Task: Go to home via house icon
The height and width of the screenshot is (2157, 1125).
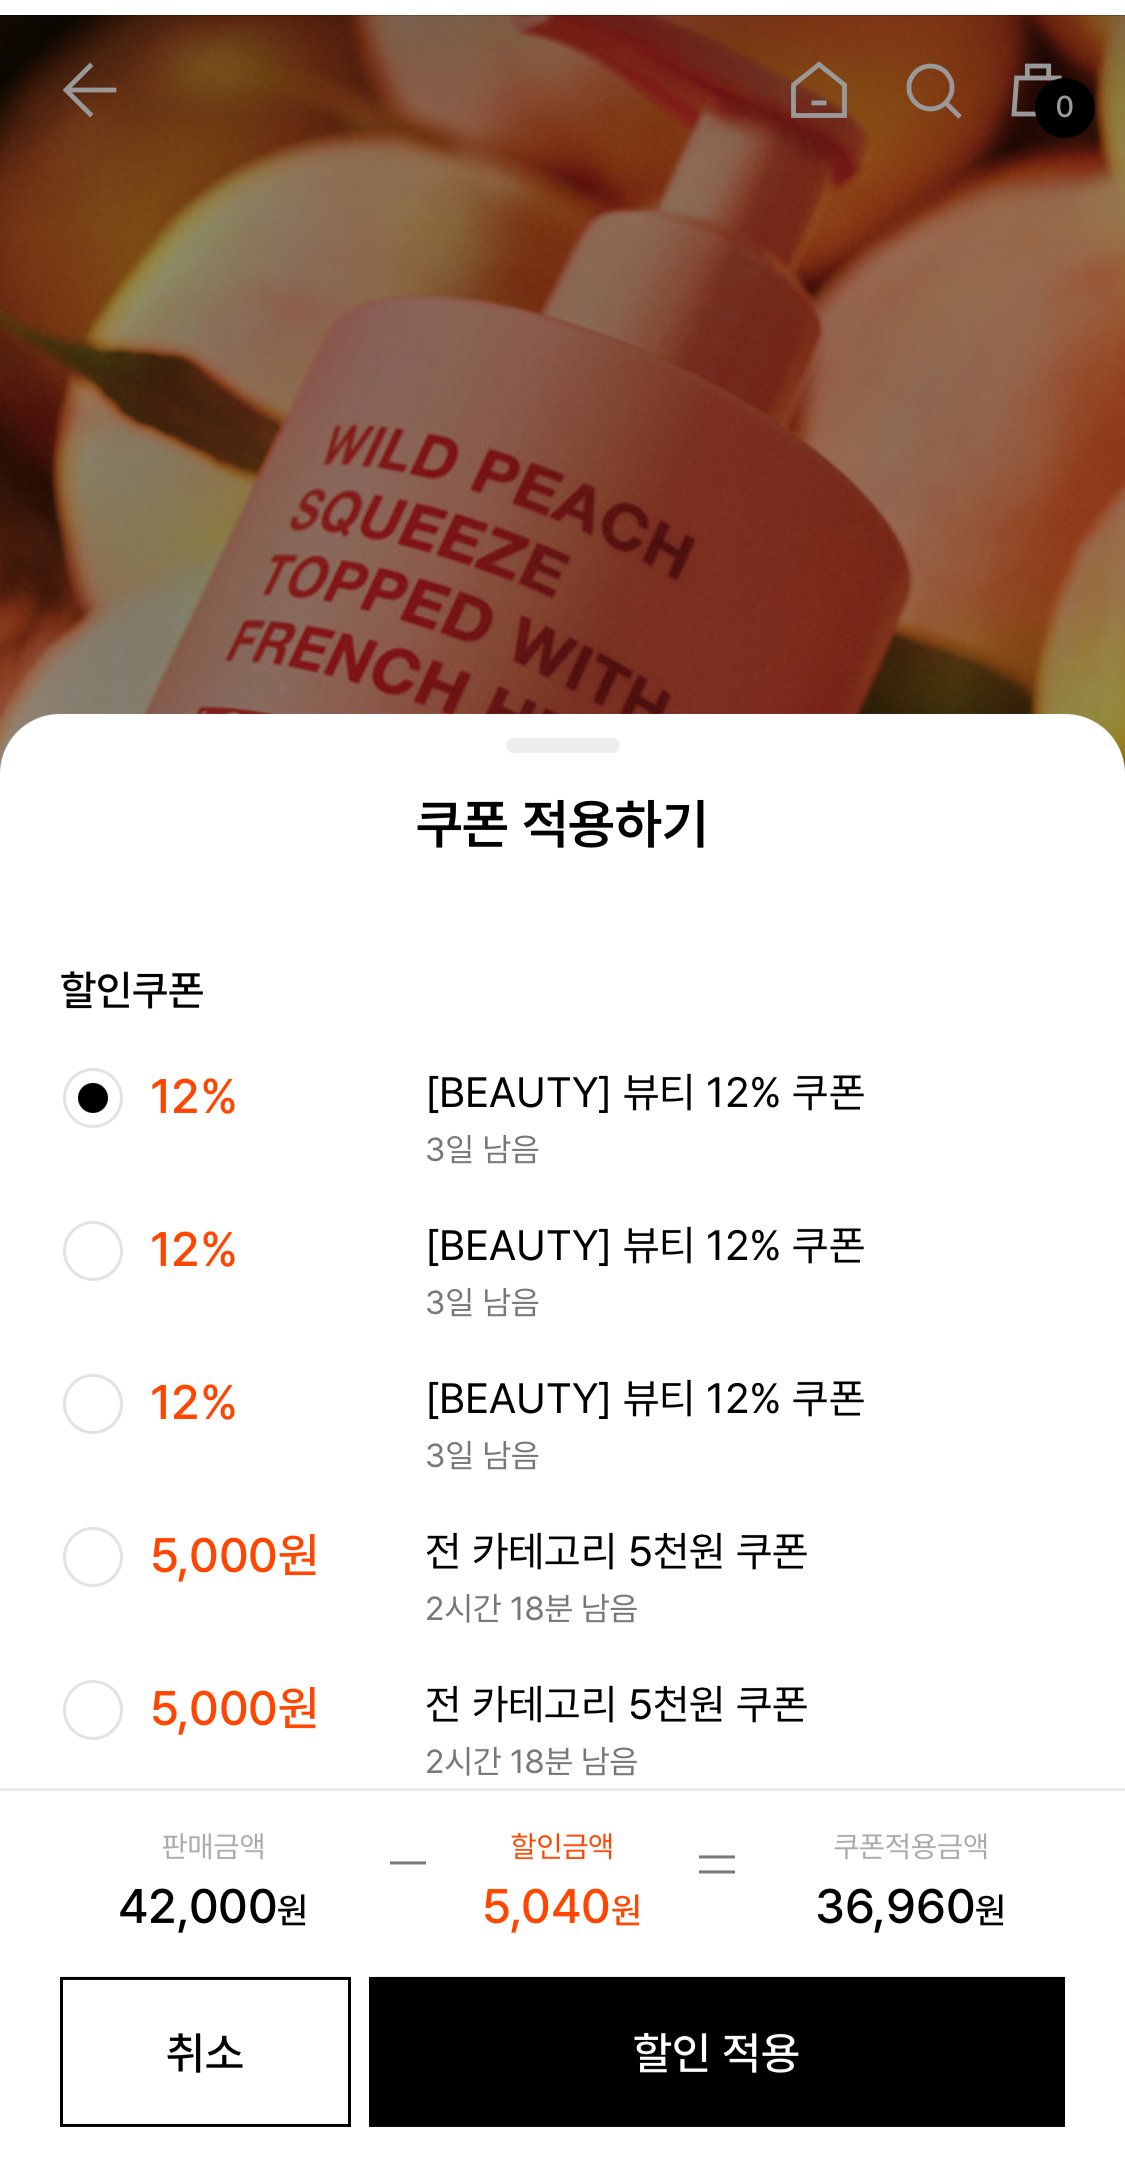Action: 818,91
